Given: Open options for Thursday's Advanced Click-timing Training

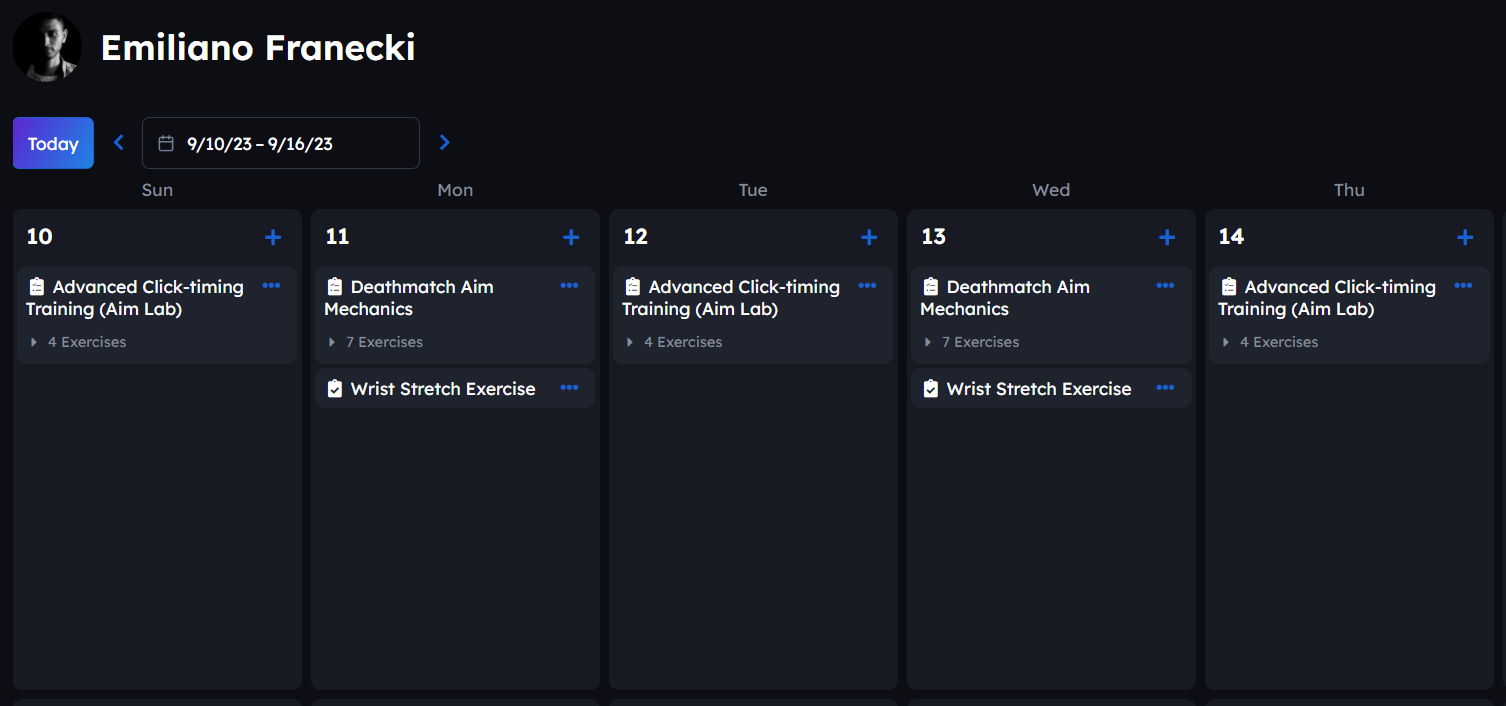Looking at the screenshot, I should (x=1463, y=286).
